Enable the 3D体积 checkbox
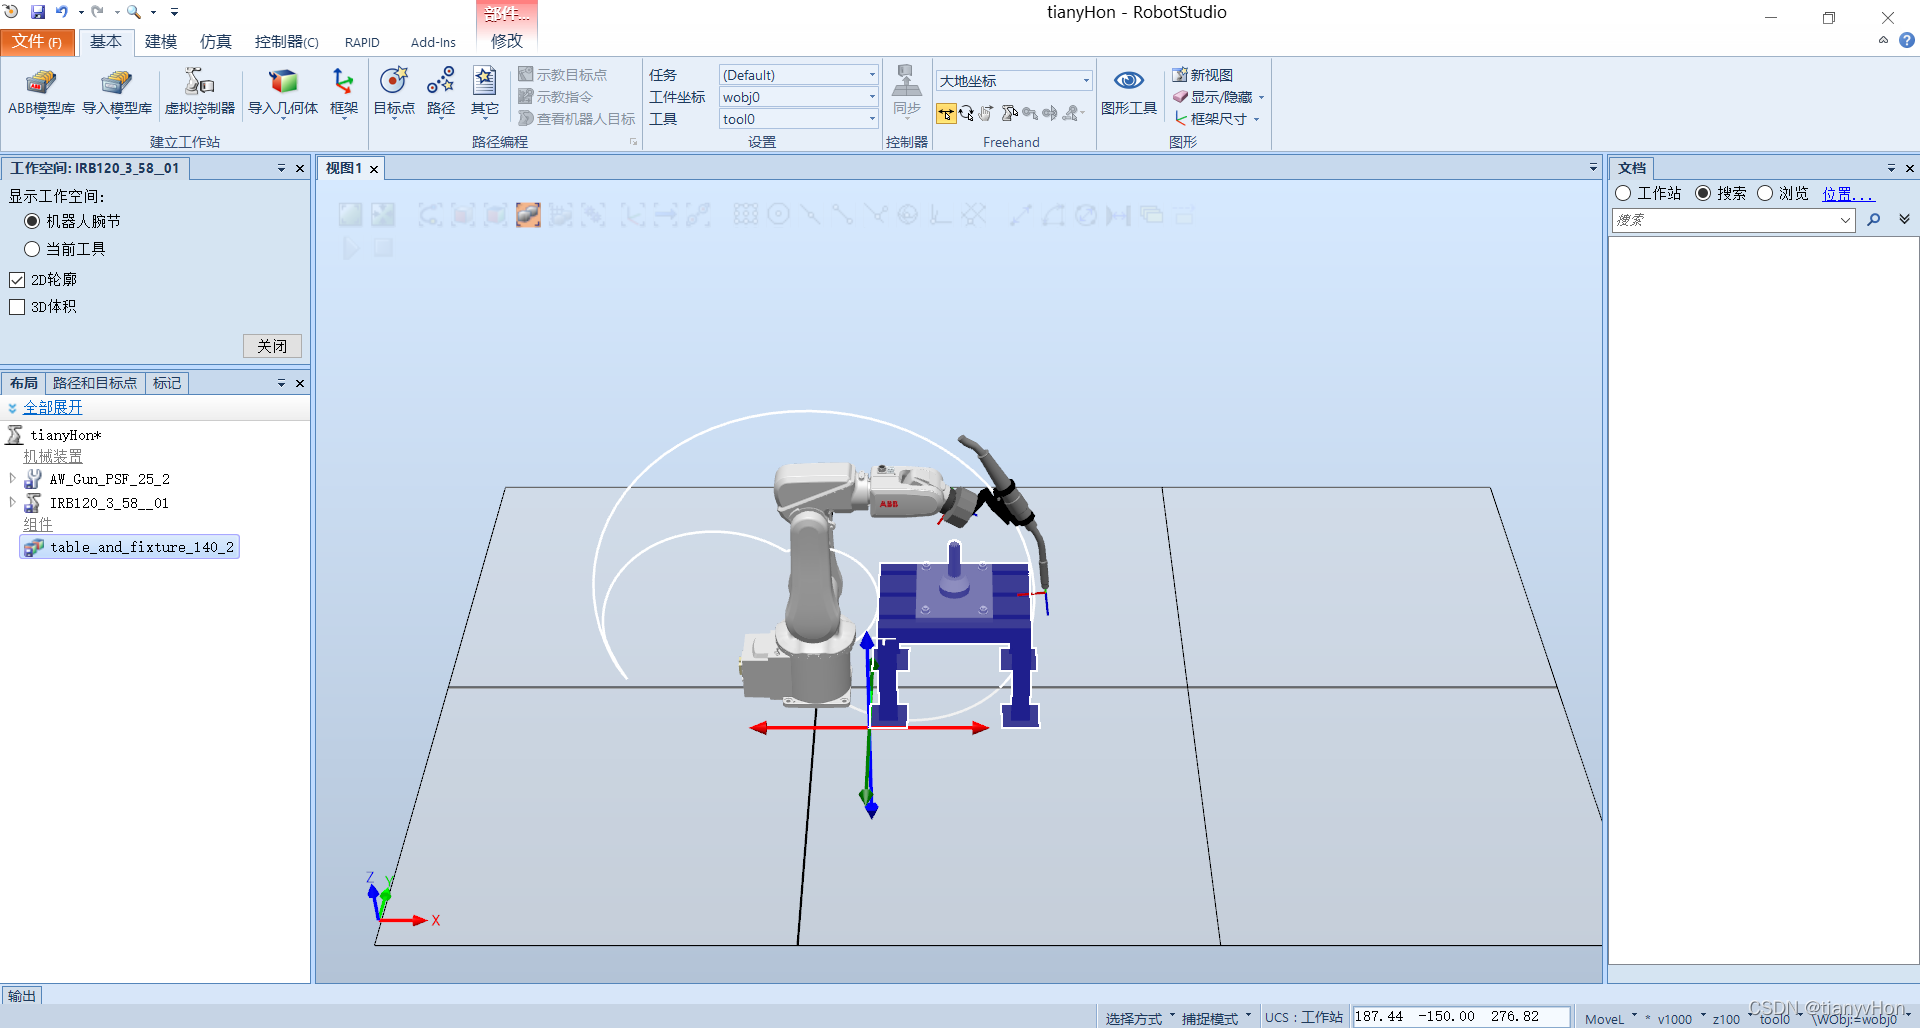Viewport: 1920px width, 1028px height. 17,307
